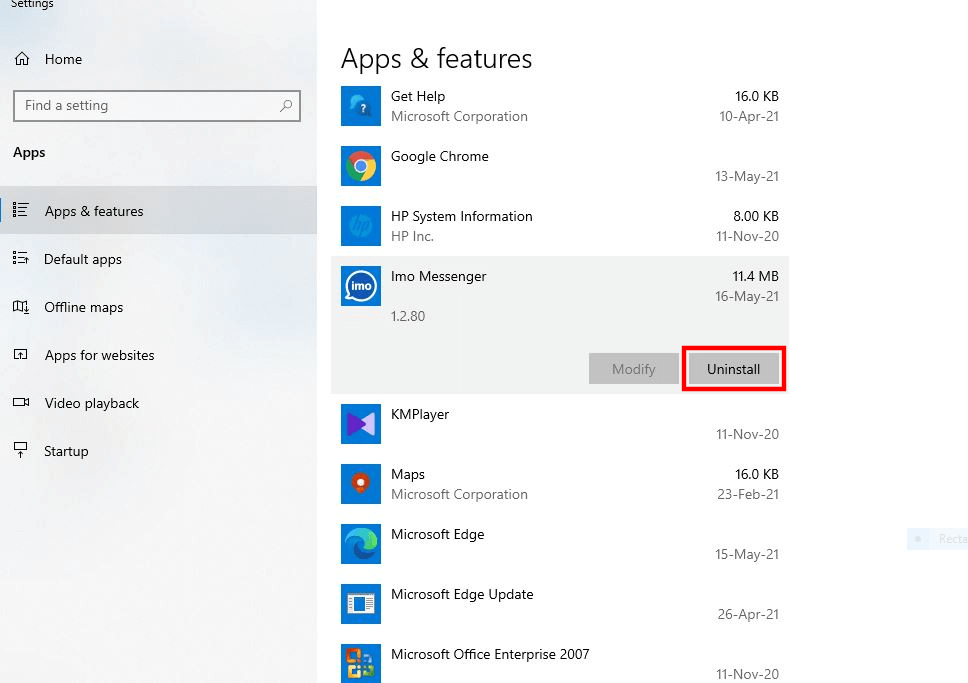Focus the Find a setting box

pyautogui.click(x=157, y=106)
